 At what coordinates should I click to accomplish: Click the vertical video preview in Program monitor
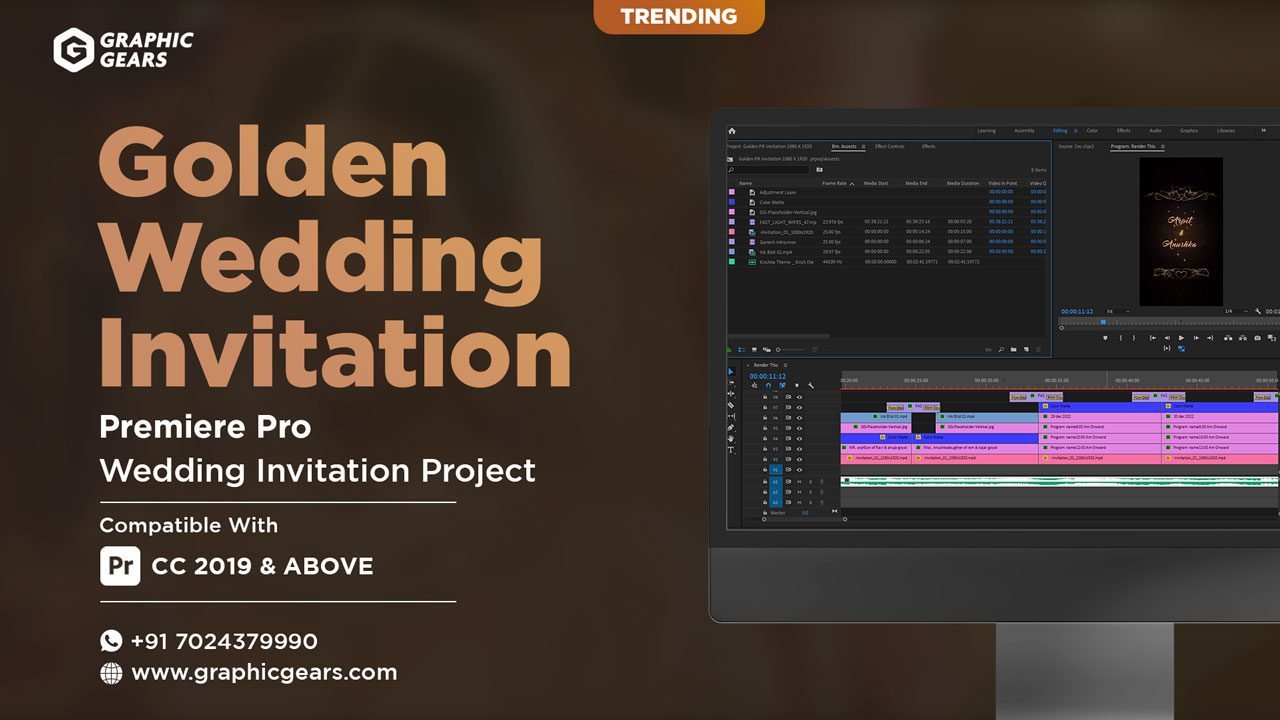click(x=1181, y=231)
